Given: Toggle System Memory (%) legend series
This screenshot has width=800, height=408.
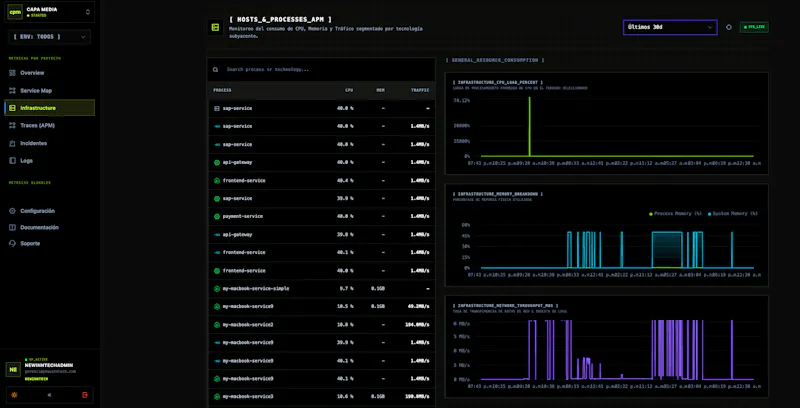Looking at the screenshot, I should click(733, 214).
